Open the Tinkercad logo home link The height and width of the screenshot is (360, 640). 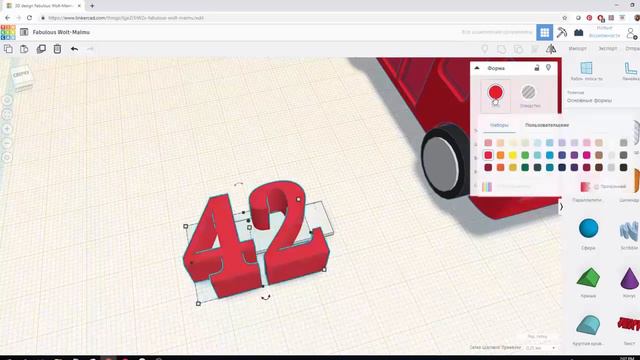pos(8,32)
